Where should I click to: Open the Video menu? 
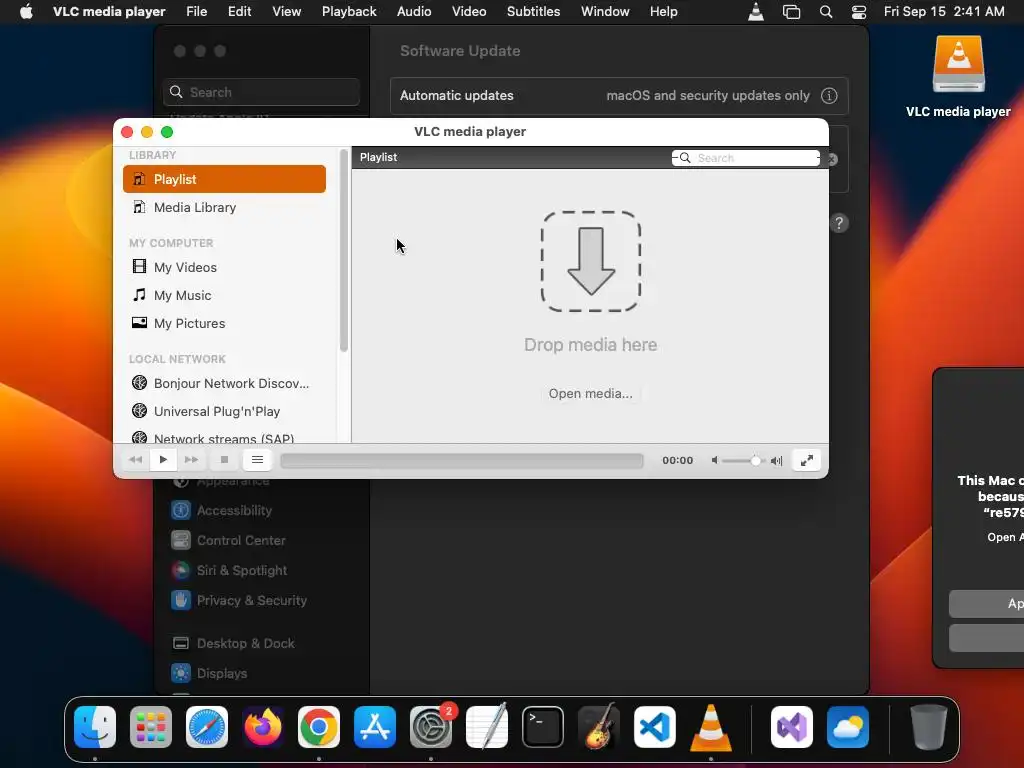click(469, 11)
